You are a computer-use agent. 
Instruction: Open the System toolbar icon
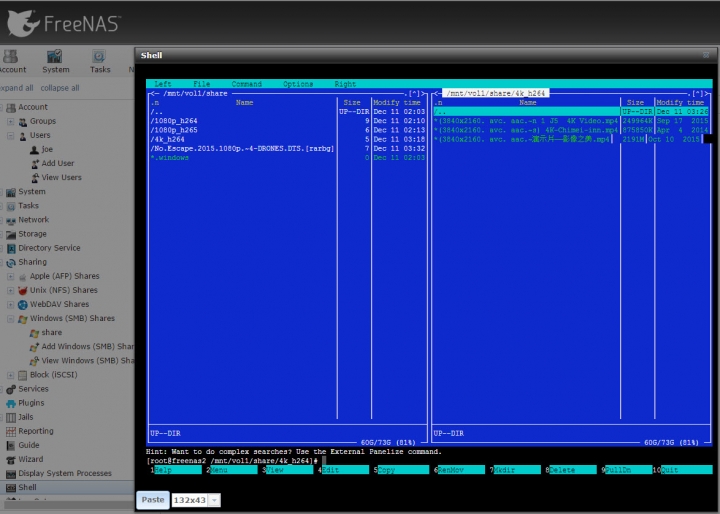click(54, 56)
